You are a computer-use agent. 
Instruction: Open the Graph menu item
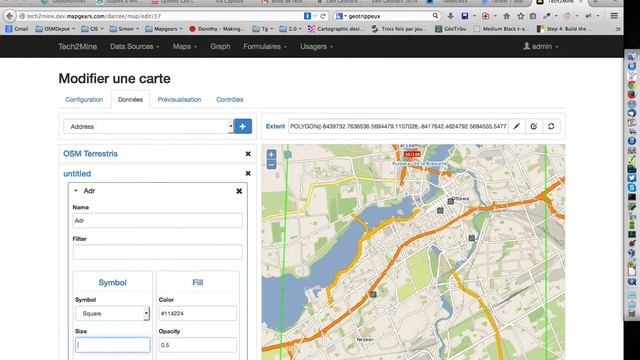pos(220,47)
